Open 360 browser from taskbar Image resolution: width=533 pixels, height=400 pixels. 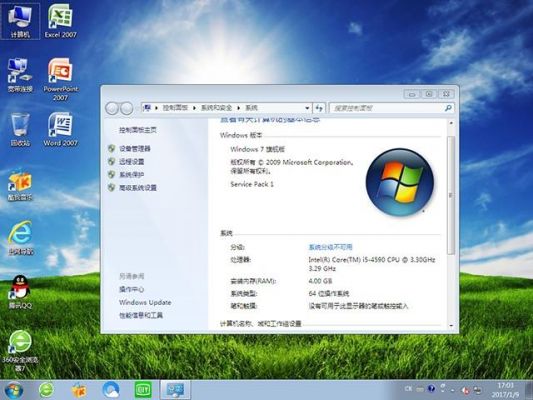[46, 390]
